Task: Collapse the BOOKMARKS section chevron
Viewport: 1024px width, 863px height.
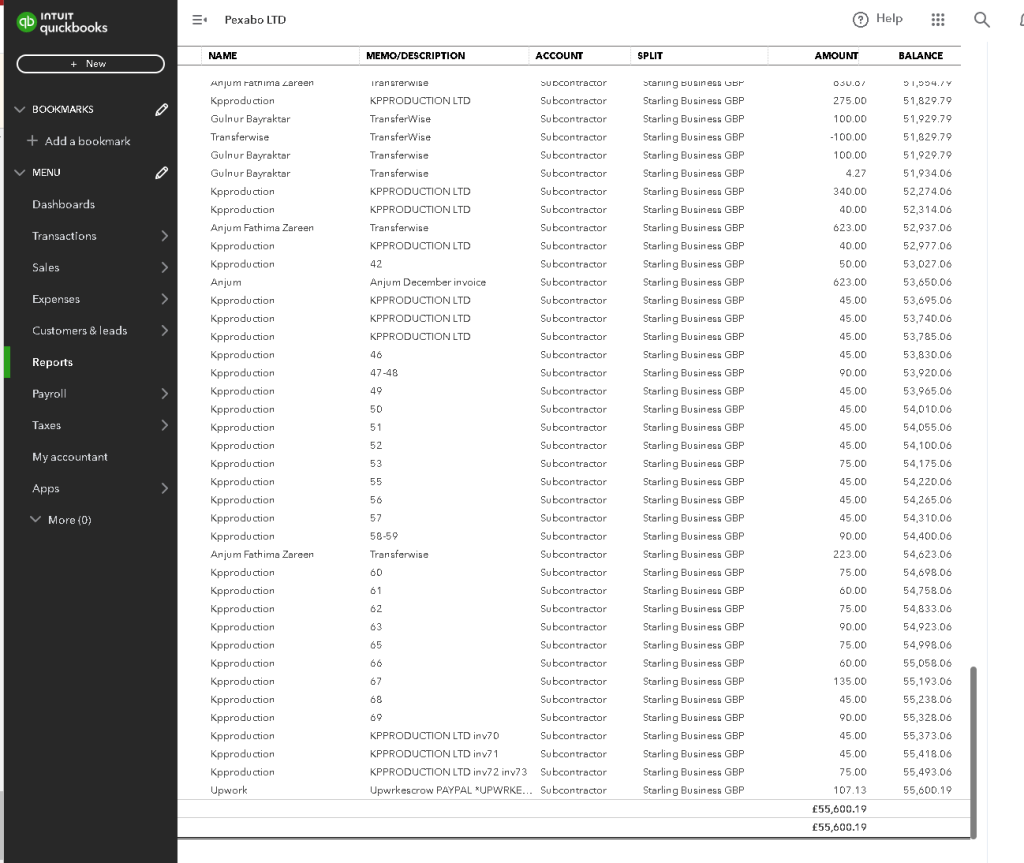Action: tap(20, 109)
